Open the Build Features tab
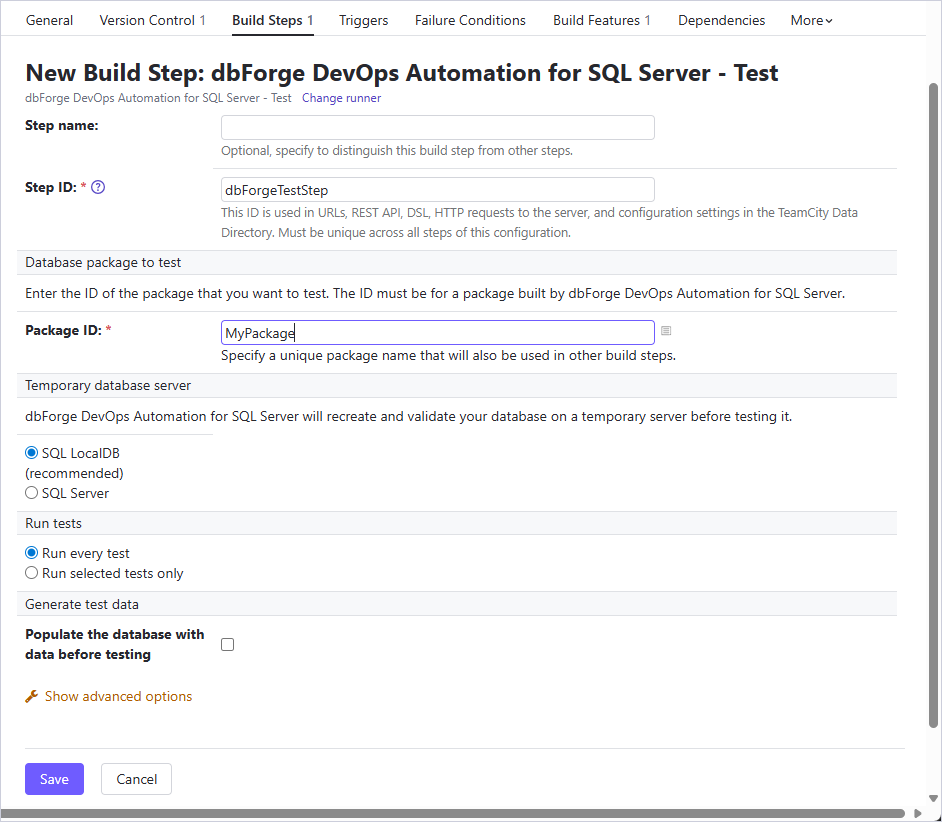 (601, 20)
